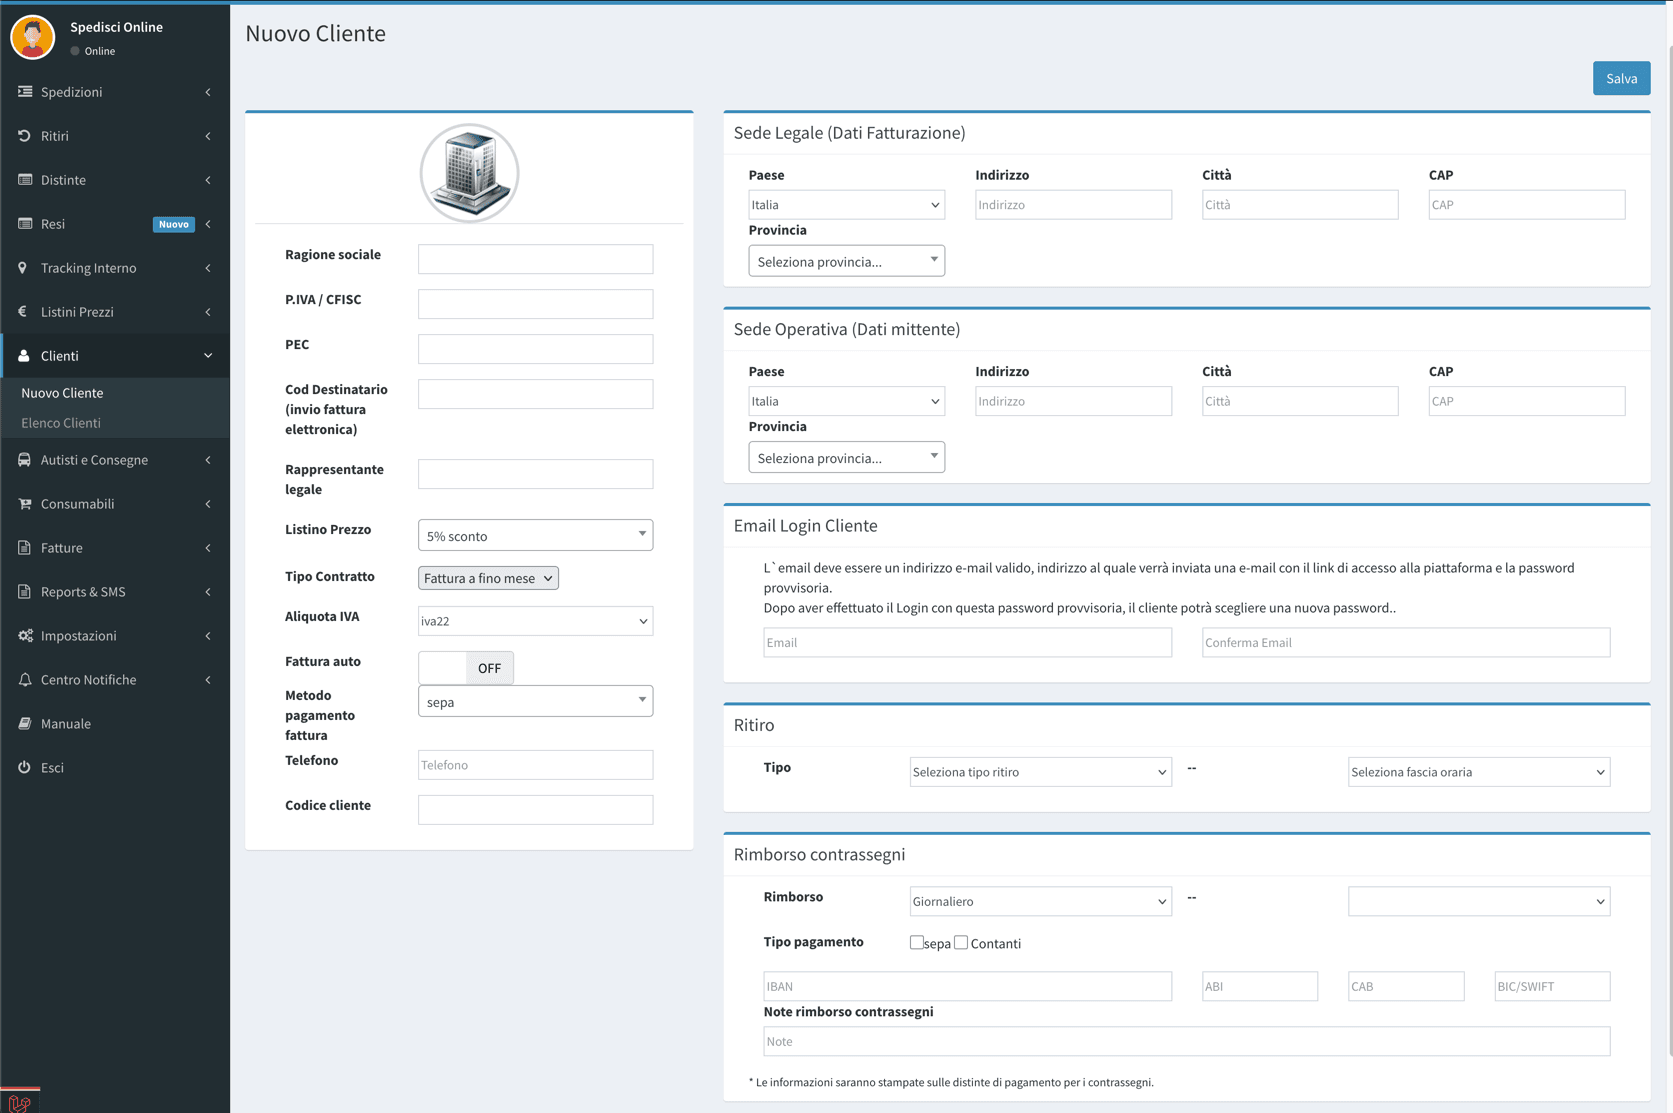Click the Ragione sociale input field
1673x1113 pixels.
[535, 258]
